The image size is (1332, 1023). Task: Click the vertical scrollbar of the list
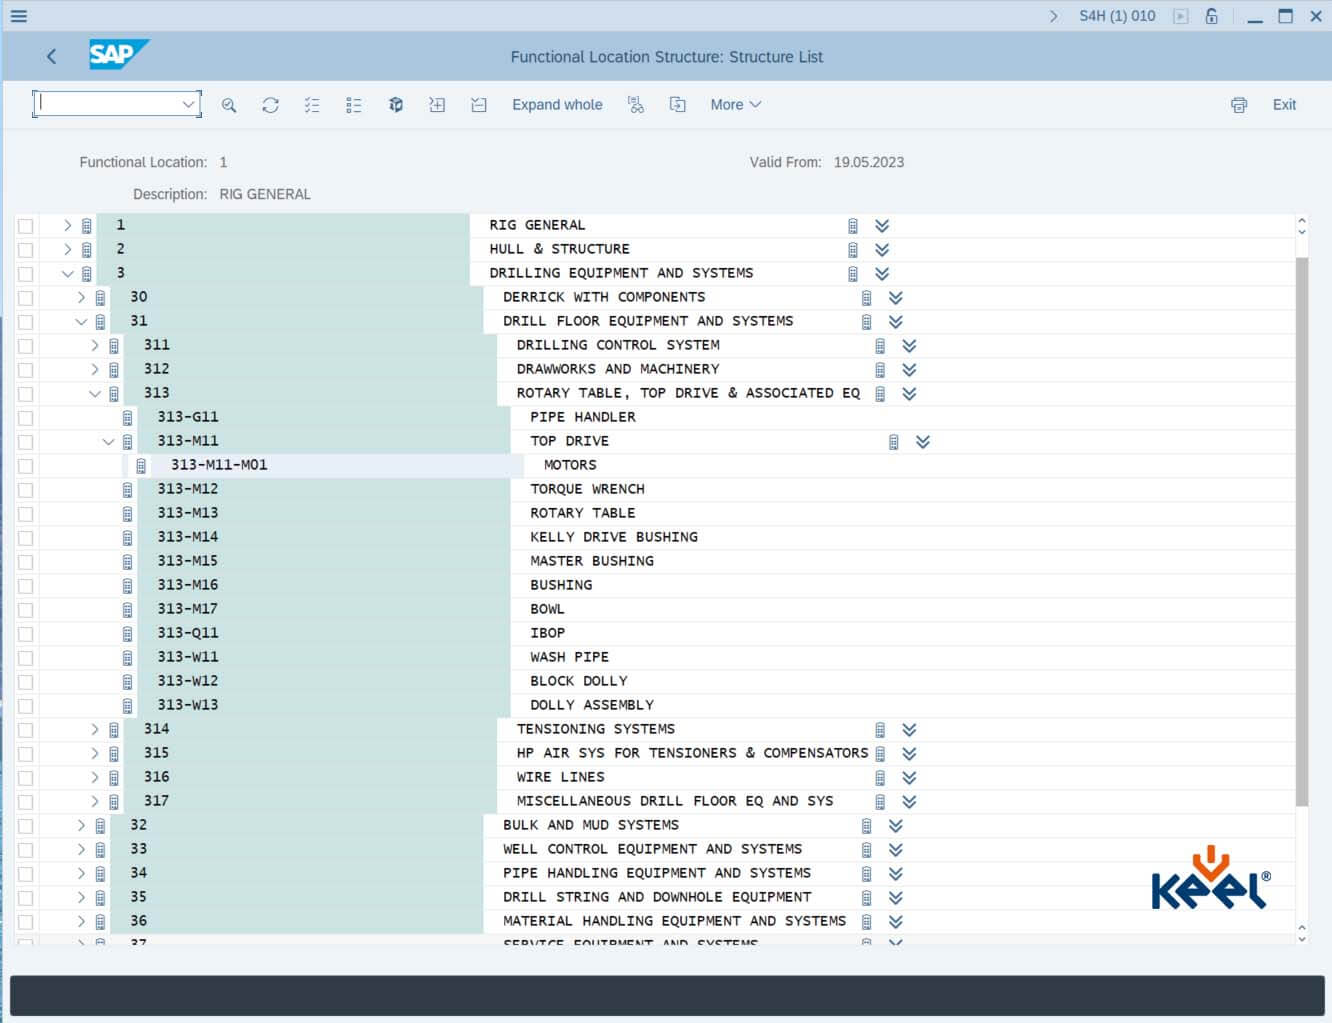(1301, 530)
